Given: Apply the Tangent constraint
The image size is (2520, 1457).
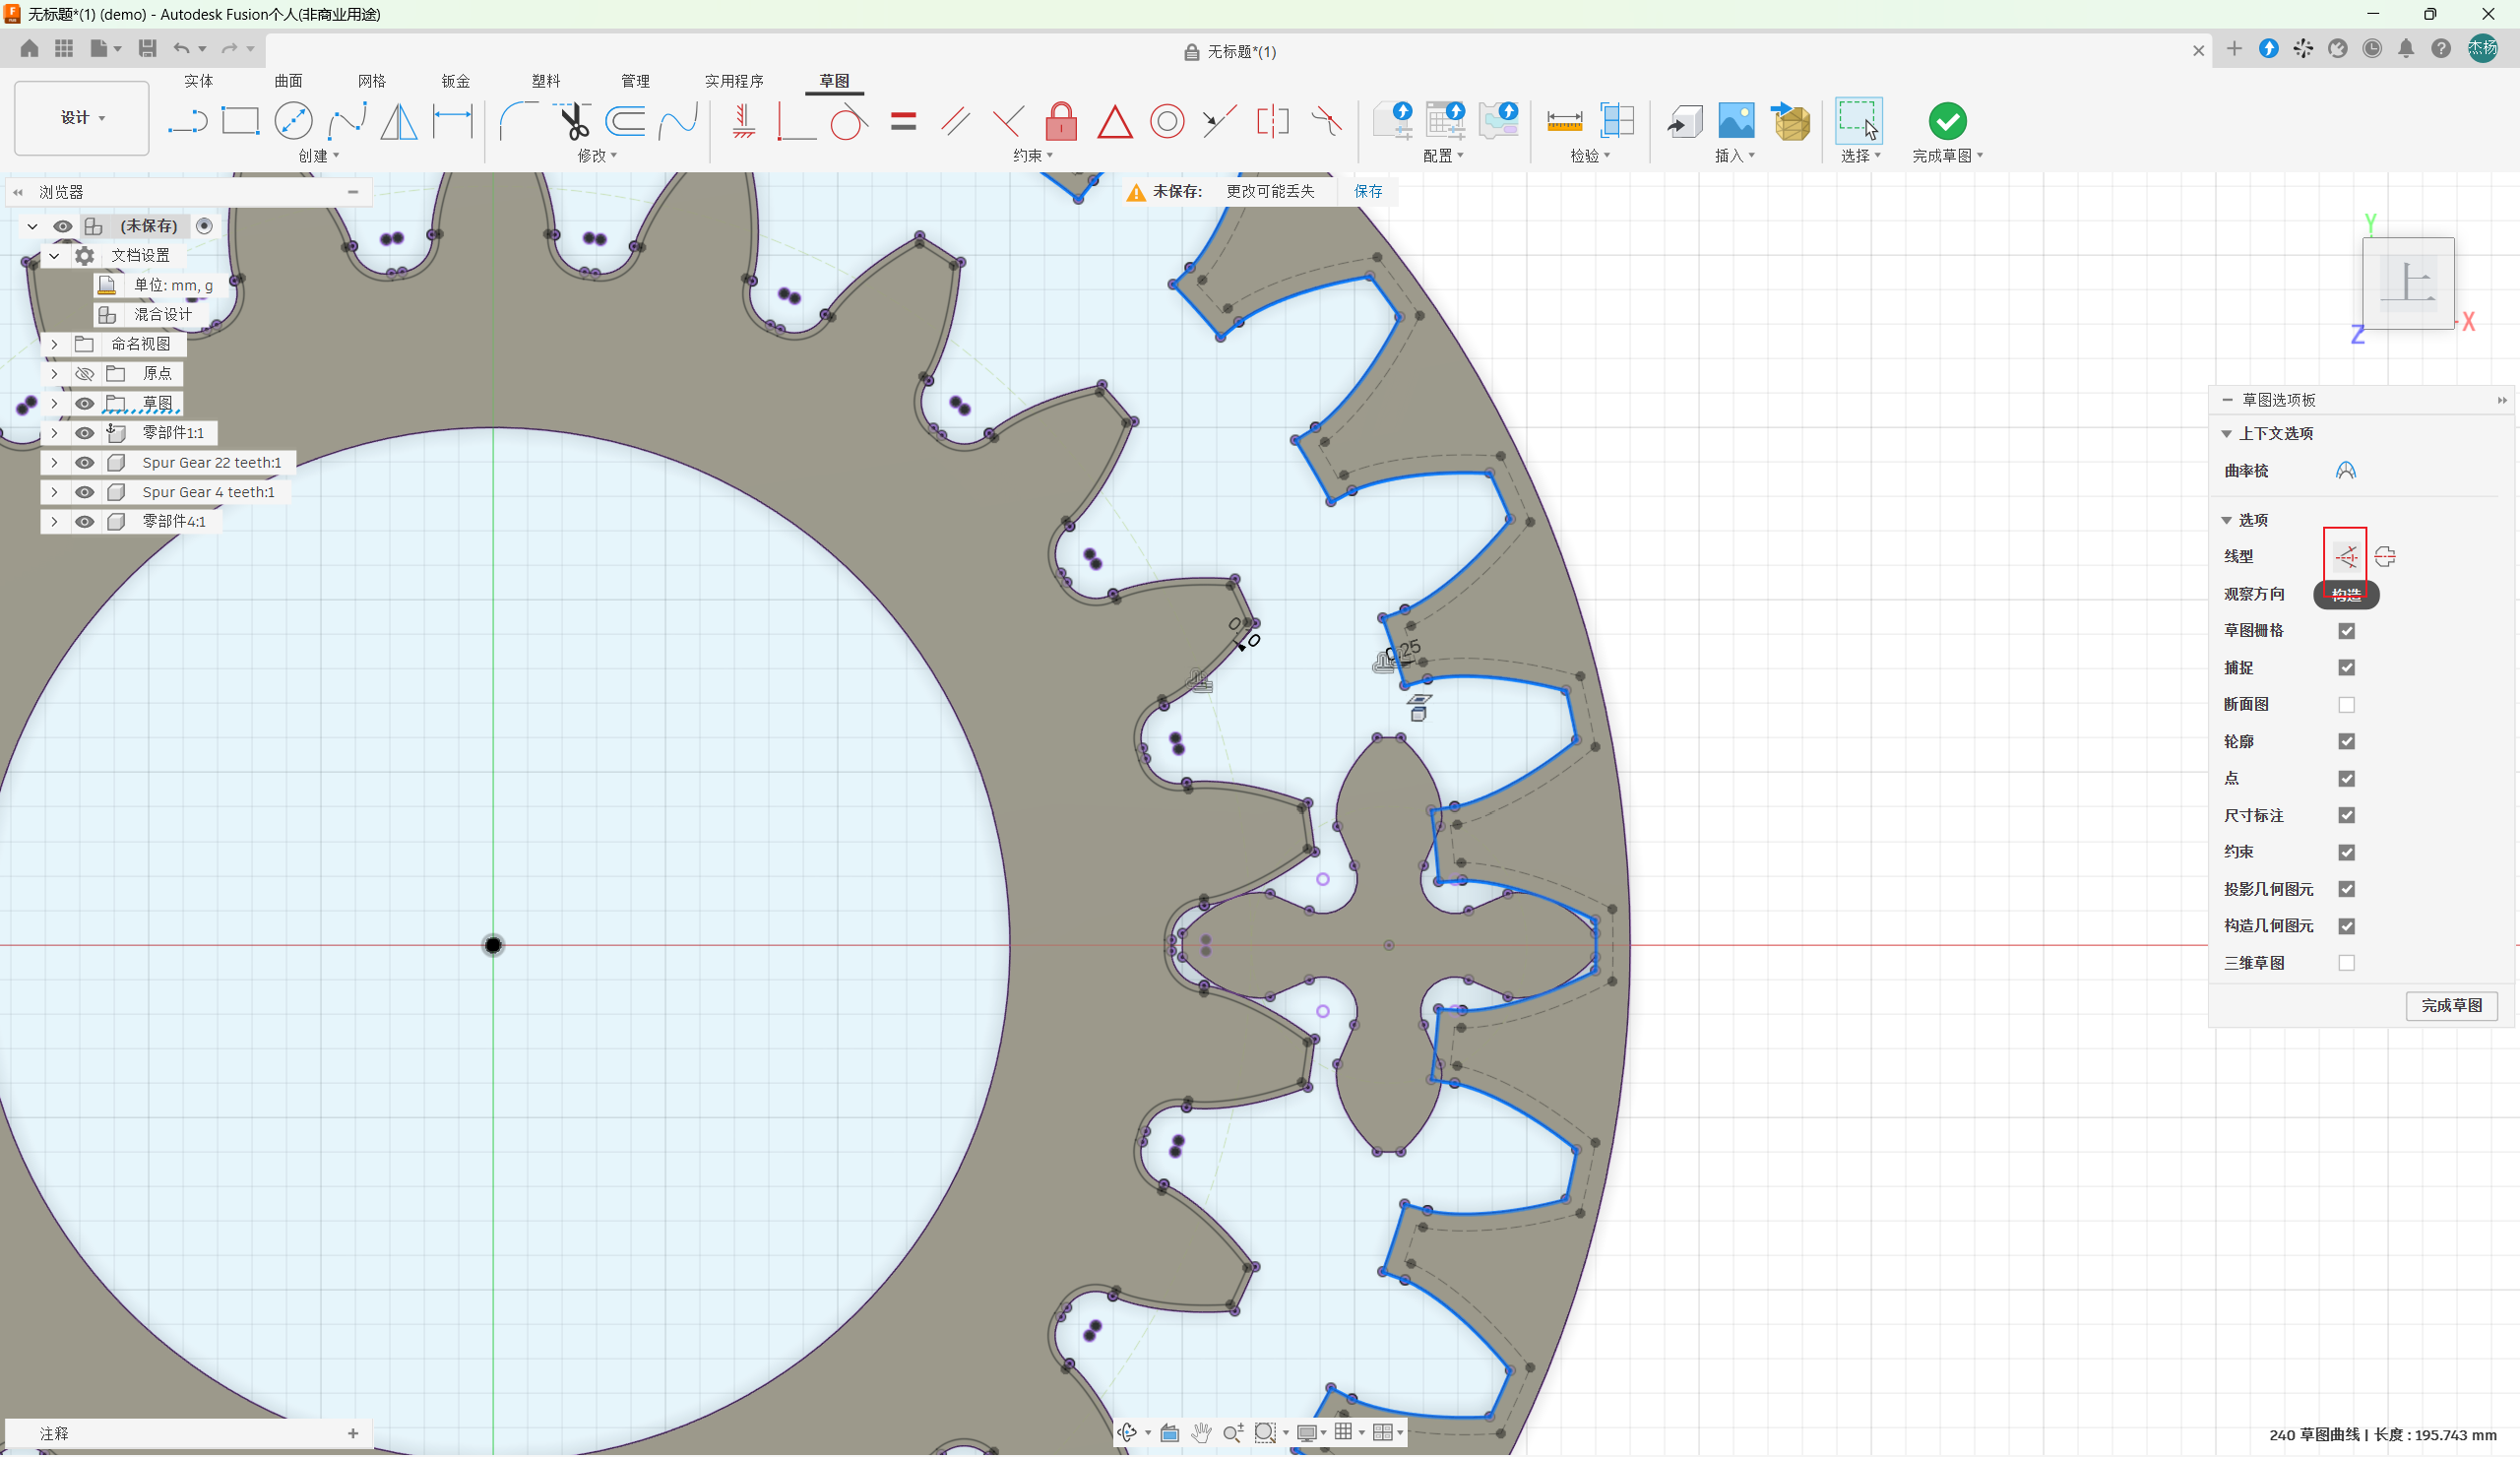Looking at the screenshot, I should 848,121.
